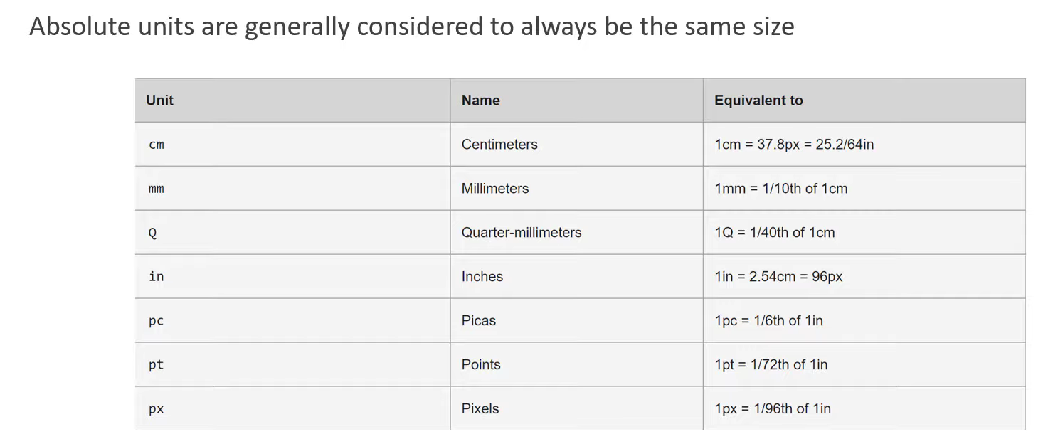Select the Quarter-millimeters name cell
This screenshot has height=443, width=1040.
pos(521,233)
